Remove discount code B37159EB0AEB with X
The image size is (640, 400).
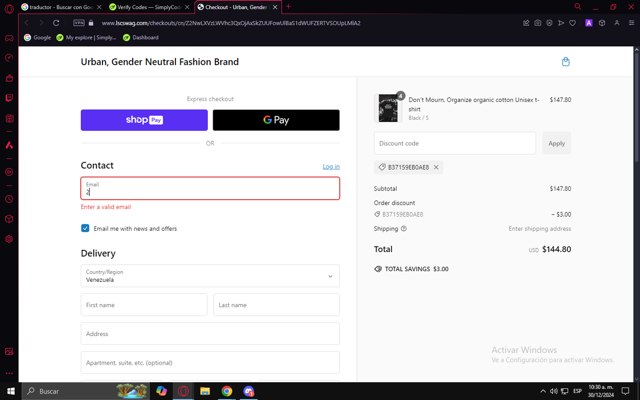[x=436, y=167]
